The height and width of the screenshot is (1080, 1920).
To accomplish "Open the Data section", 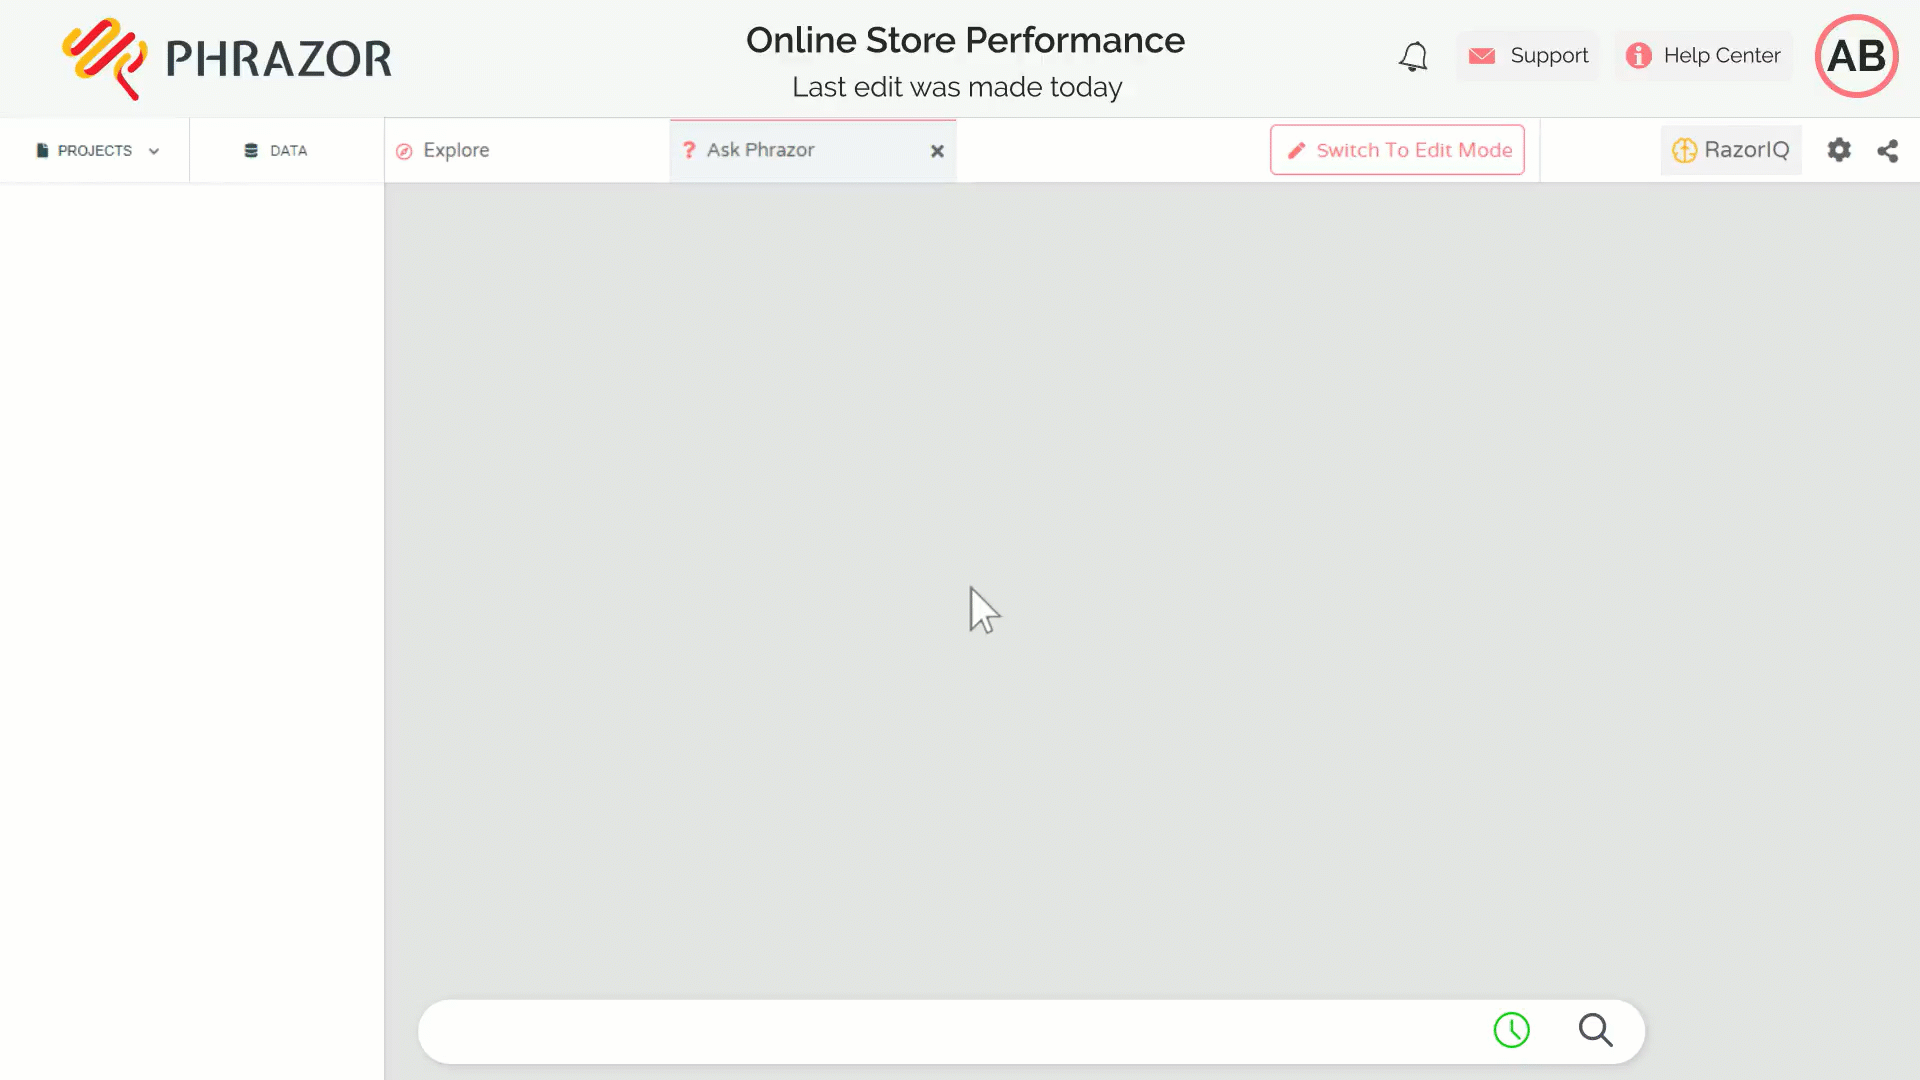I will pos(276,150).
